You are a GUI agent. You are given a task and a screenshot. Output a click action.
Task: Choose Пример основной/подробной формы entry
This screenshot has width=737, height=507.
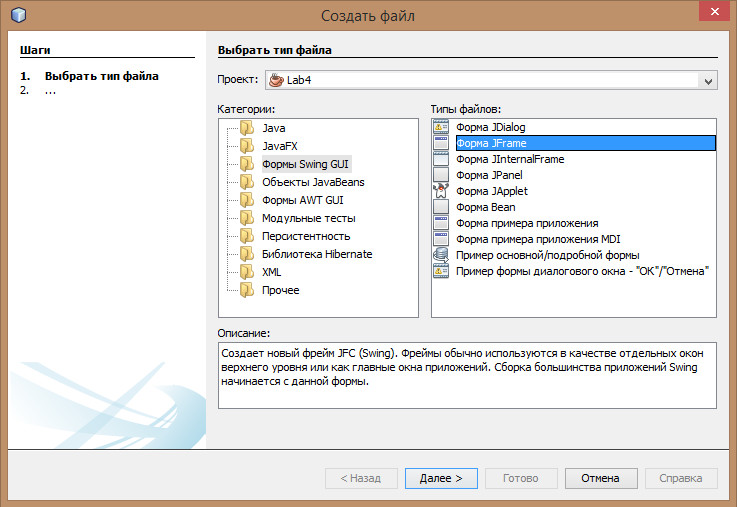(548, 255)
